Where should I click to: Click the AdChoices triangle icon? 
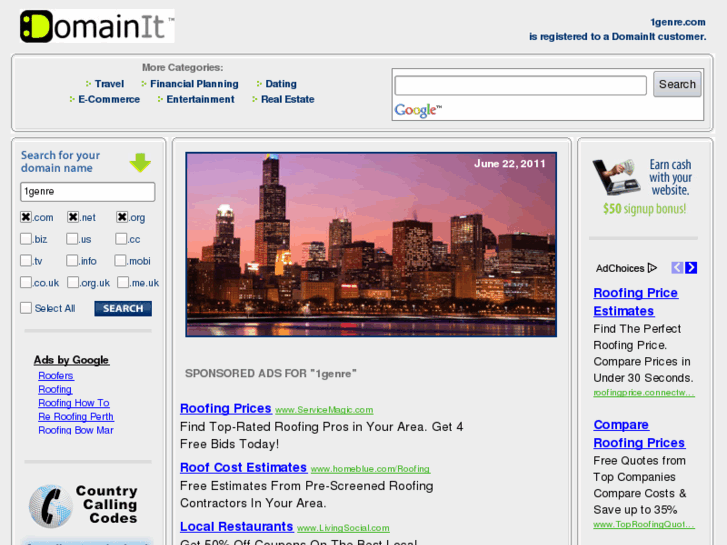click(652, 268)
